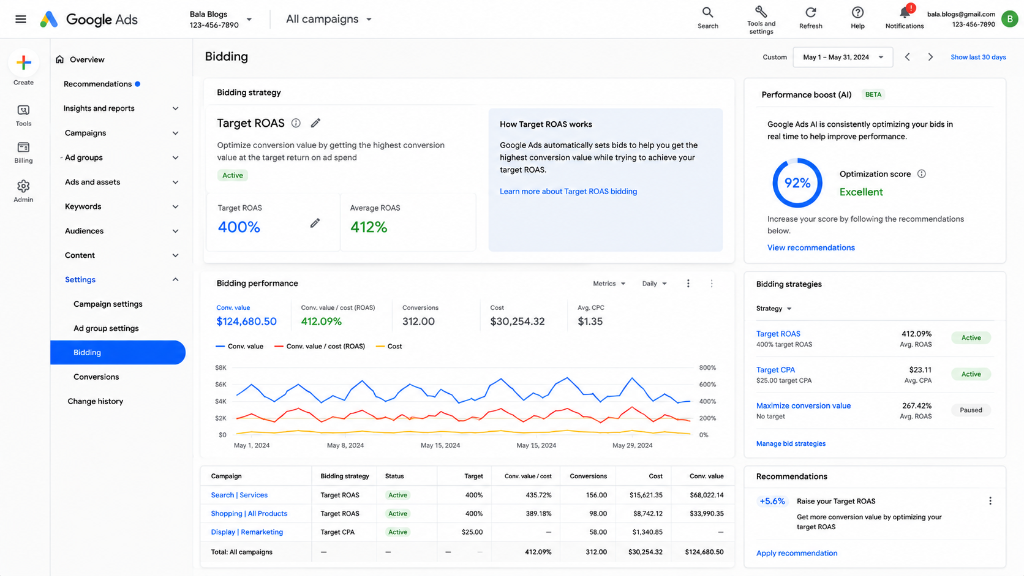Screen dimensions: 1024x576
Task: Edit the 400% Target ROAS value pencil
Action: [315, 223]
